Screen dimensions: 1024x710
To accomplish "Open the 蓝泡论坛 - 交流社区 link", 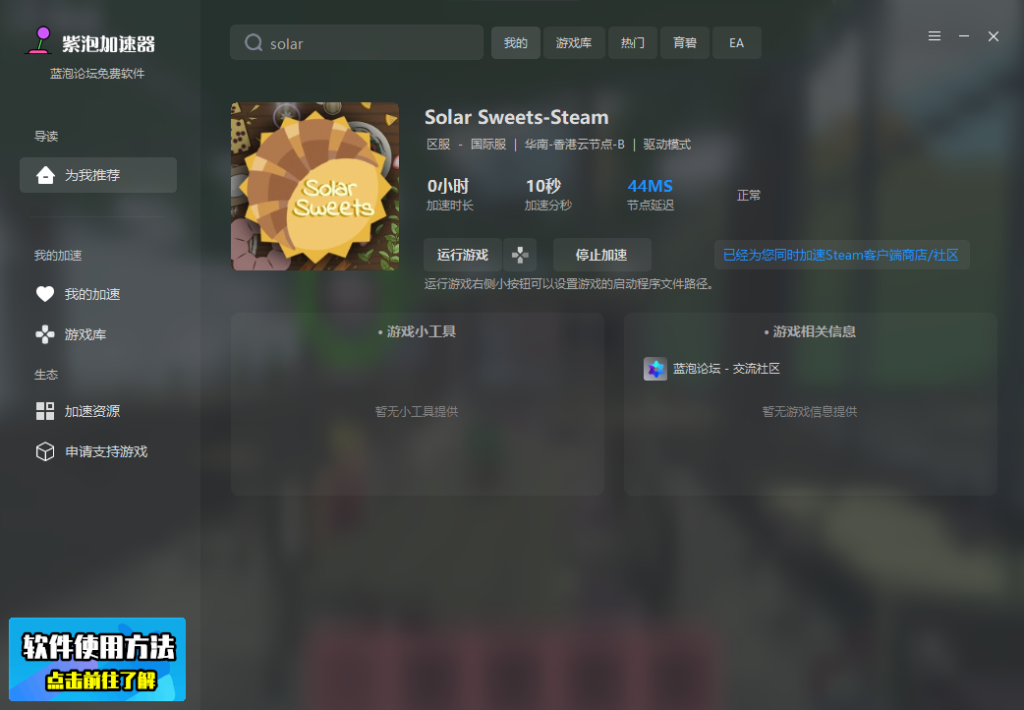I will tap(726, 369).
